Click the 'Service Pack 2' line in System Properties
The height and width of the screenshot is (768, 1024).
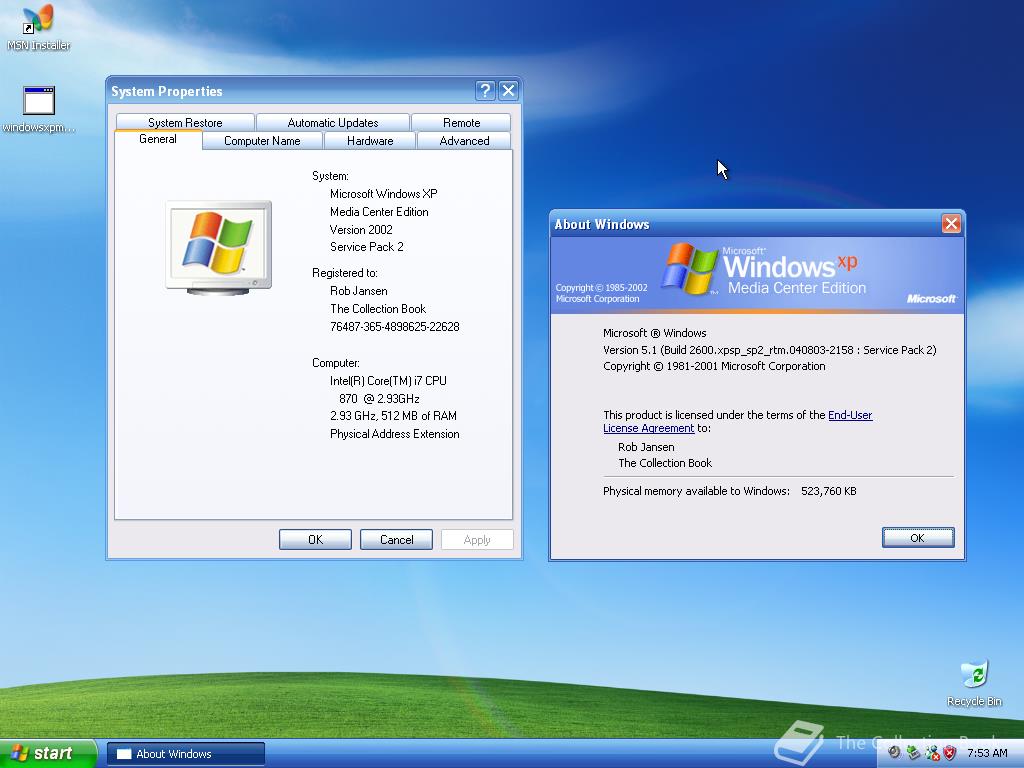[x=366, y=247]
